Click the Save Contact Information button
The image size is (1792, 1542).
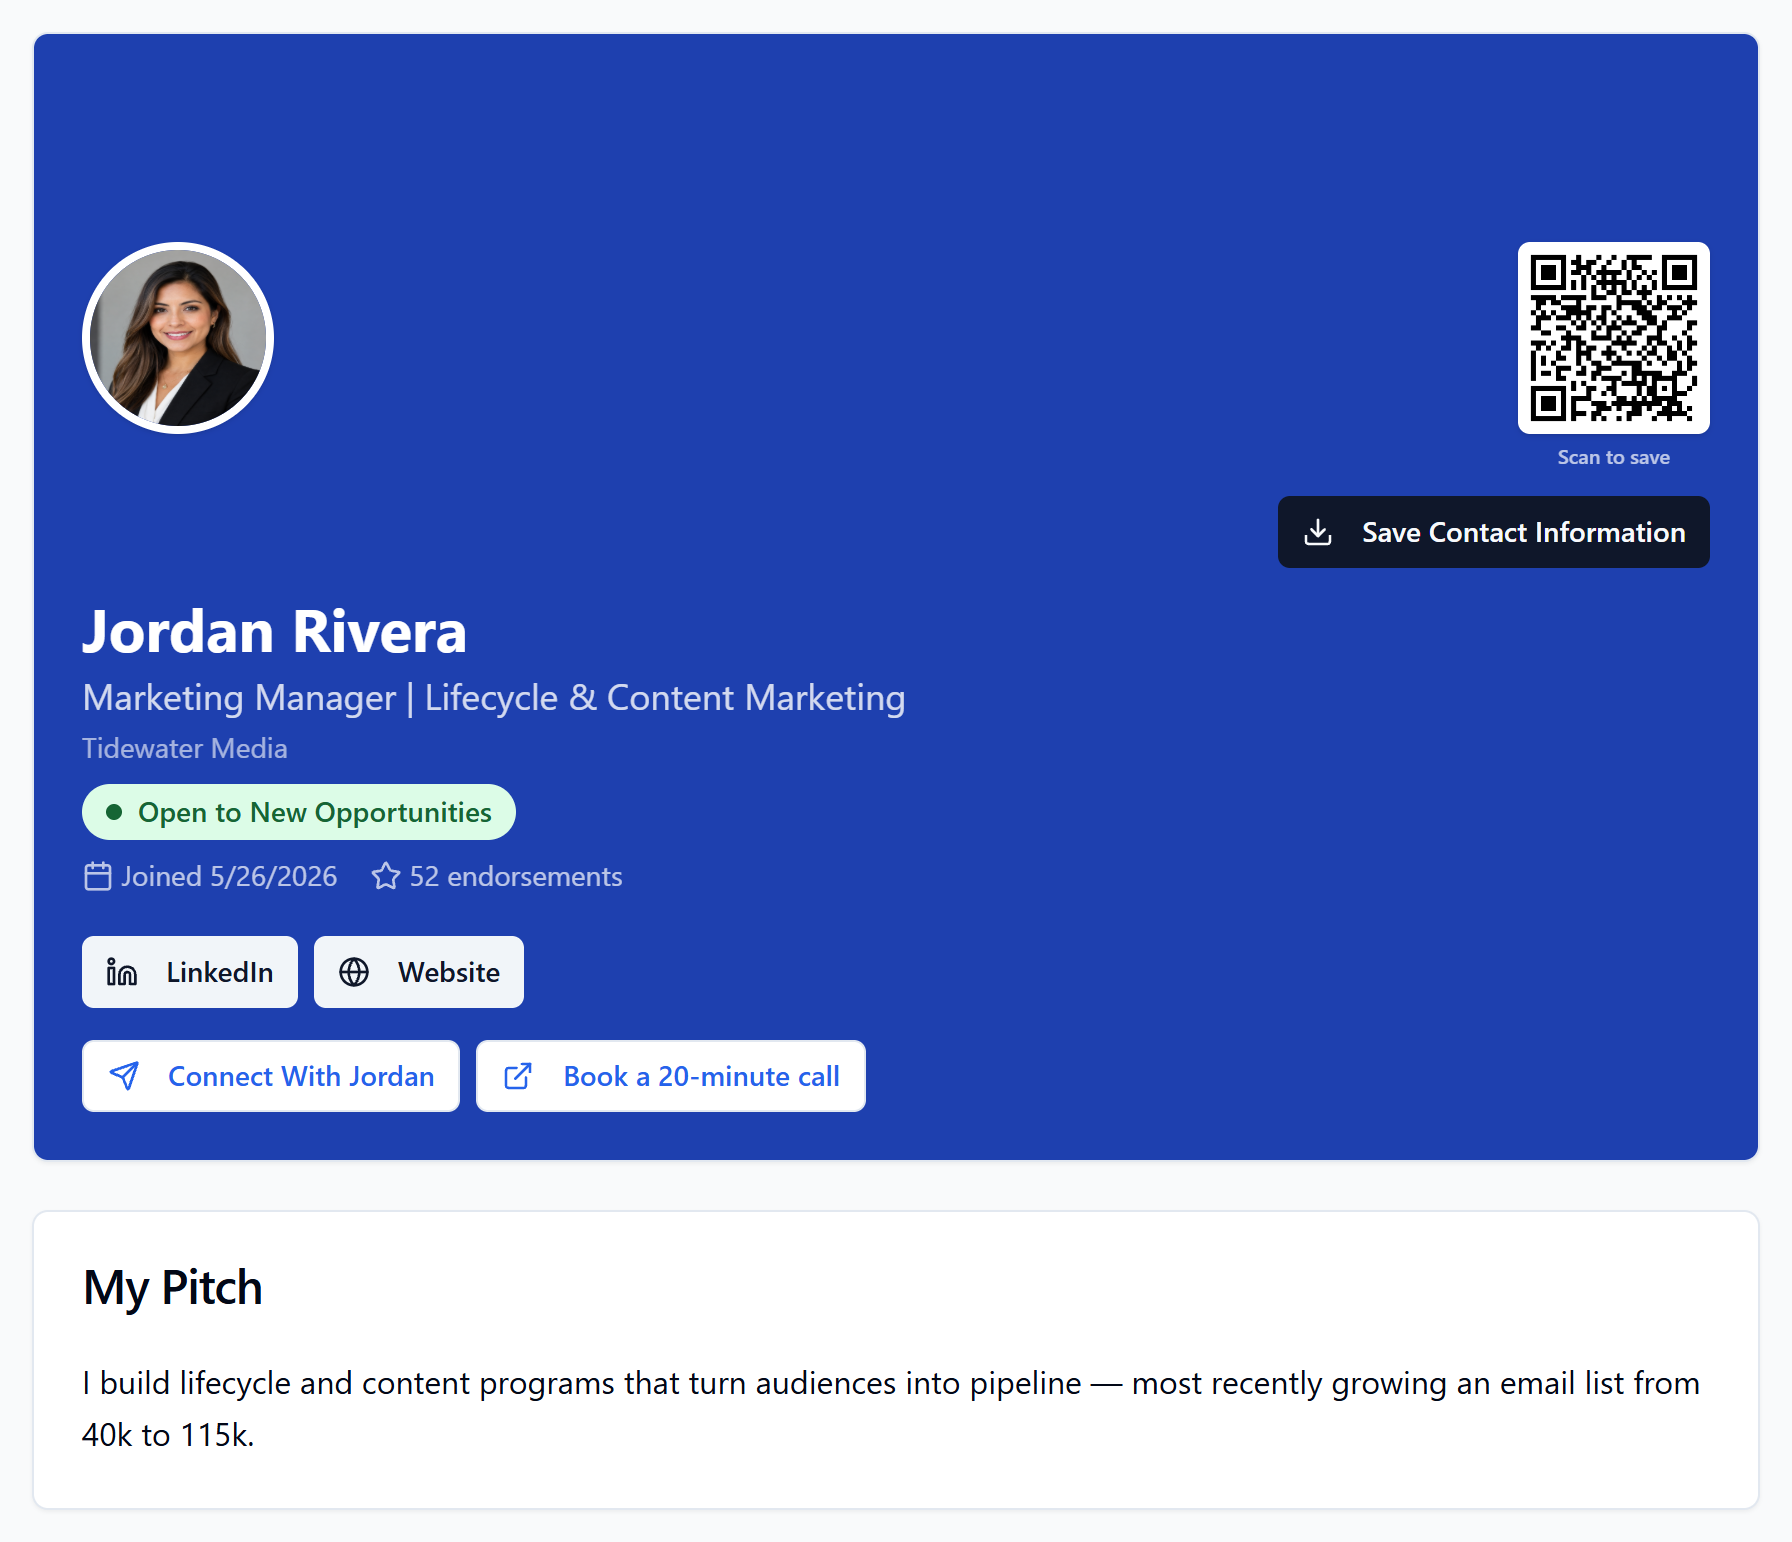click(1493, 532)
